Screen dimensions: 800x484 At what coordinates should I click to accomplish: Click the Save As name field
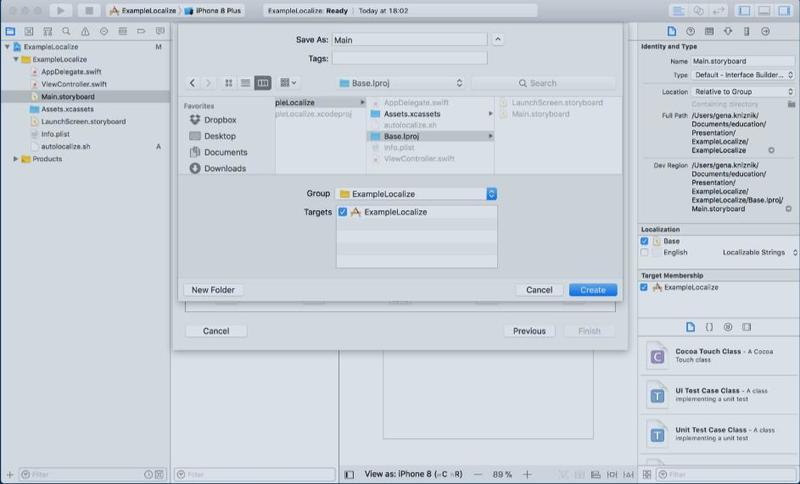pyautogui.click(x=409, y=40)
